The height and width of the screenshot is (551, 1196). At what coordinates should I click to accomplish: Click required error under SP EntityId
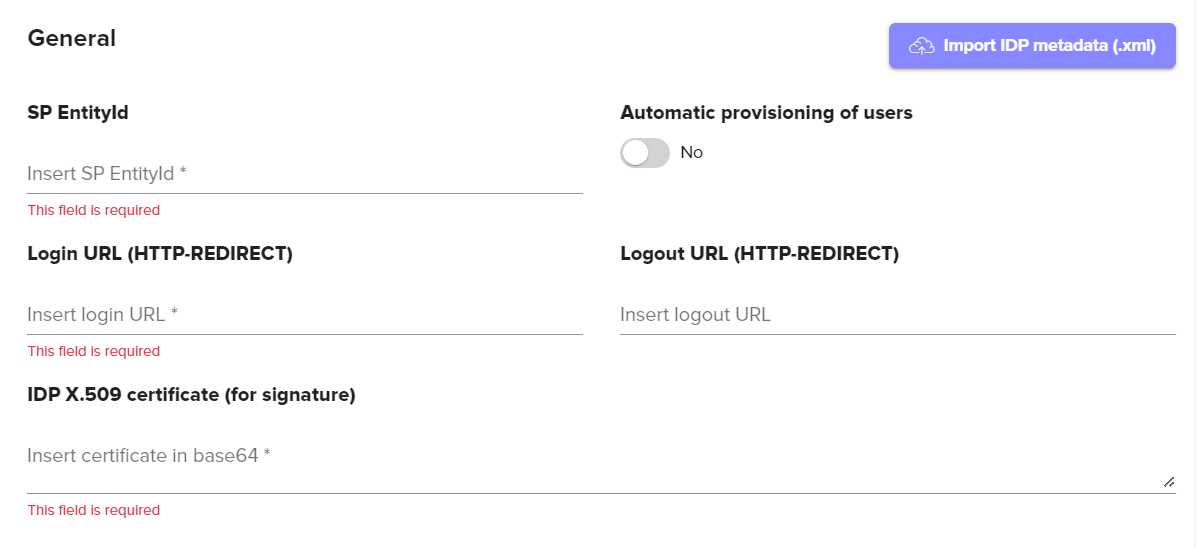pyautogui.click(x=94, y=211)
